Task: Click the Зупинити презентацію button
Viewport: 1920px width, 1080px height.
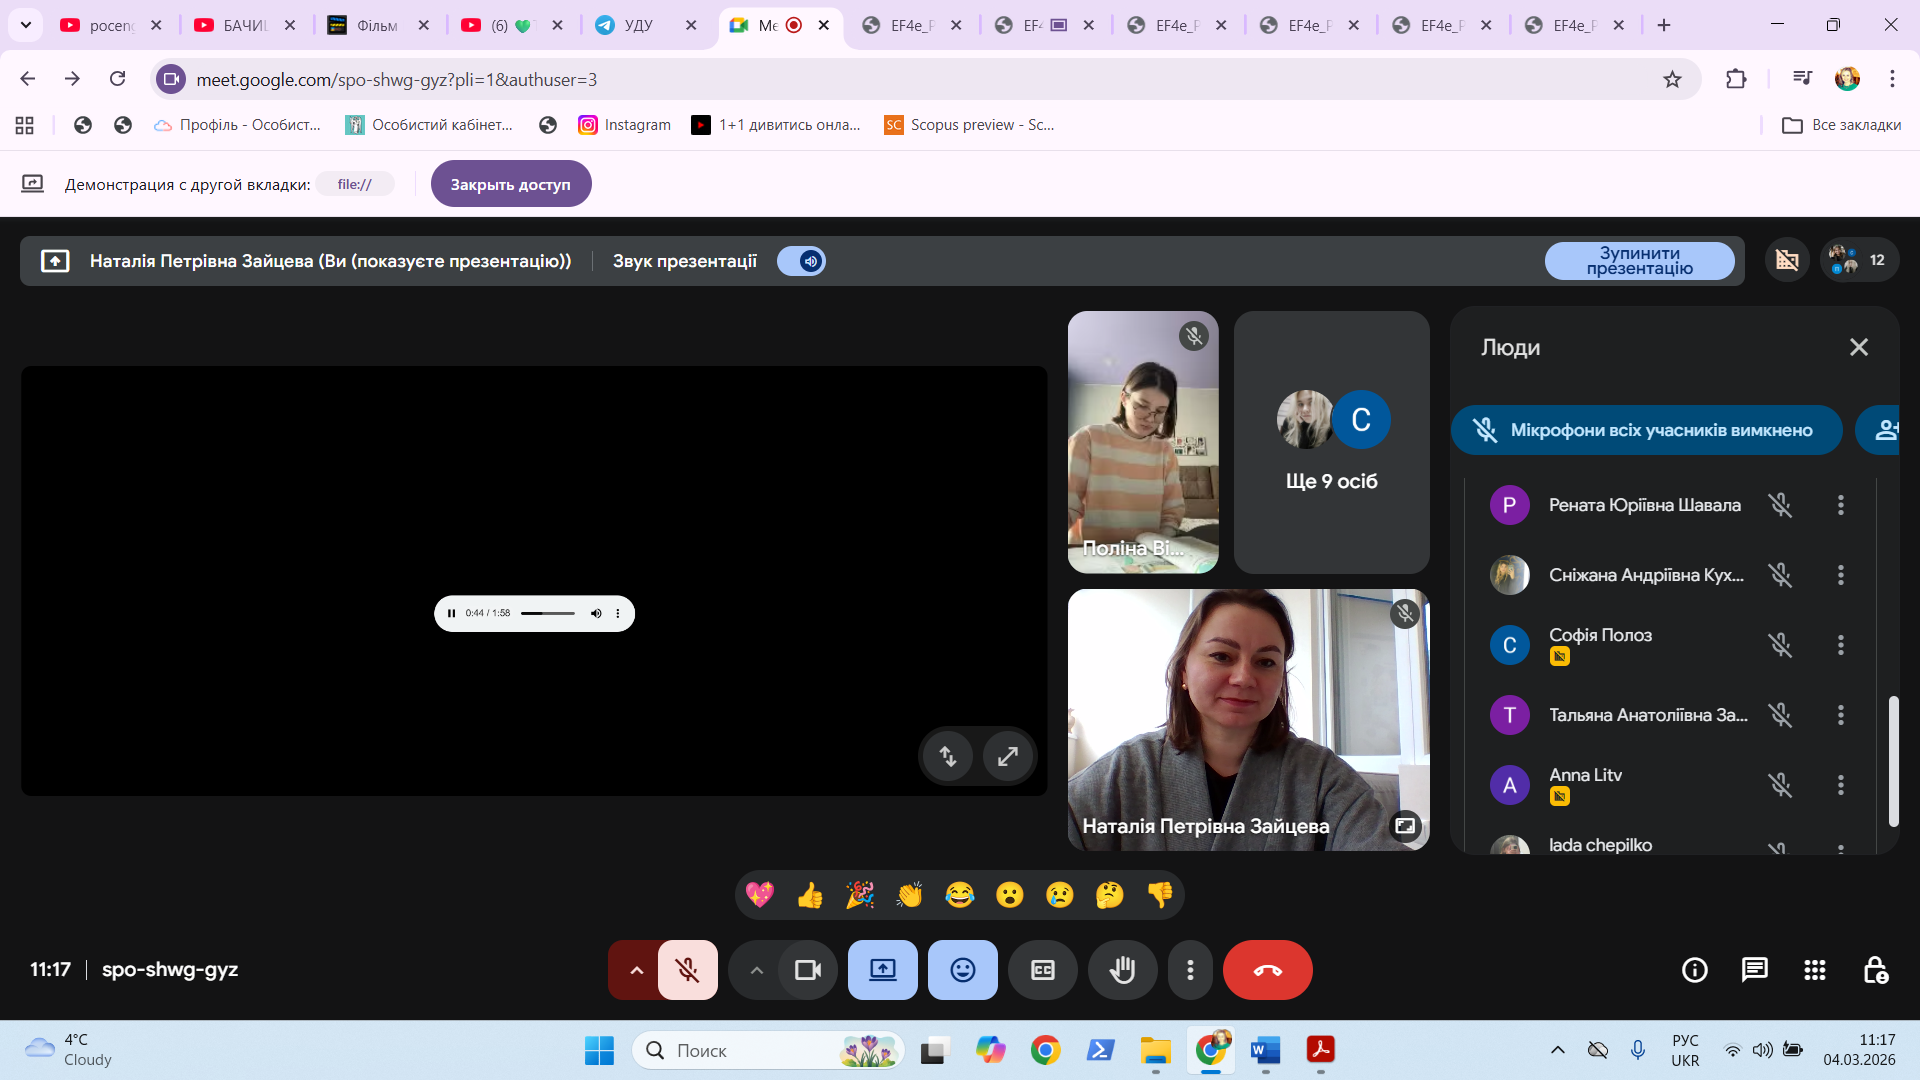Action: pyautogui.click(x=1639, y=261)
